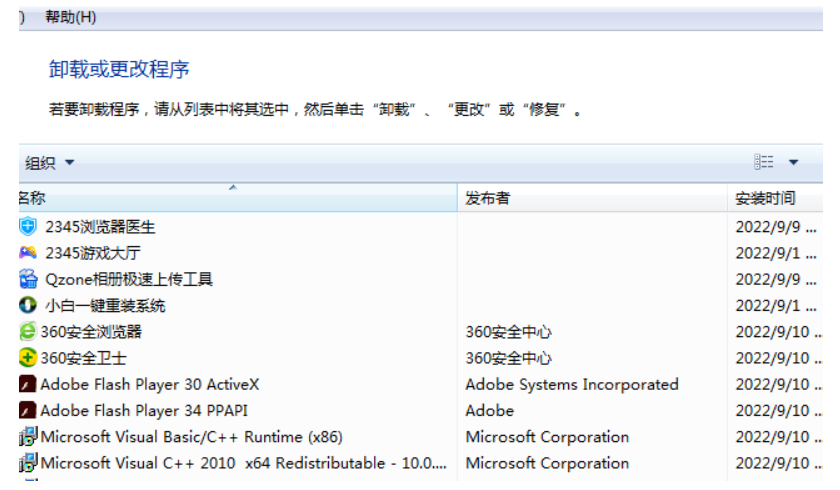This screenshot has height=490, width=840.
Task: Click the 360安全浏览器 icon
Action: coord(28,332)
